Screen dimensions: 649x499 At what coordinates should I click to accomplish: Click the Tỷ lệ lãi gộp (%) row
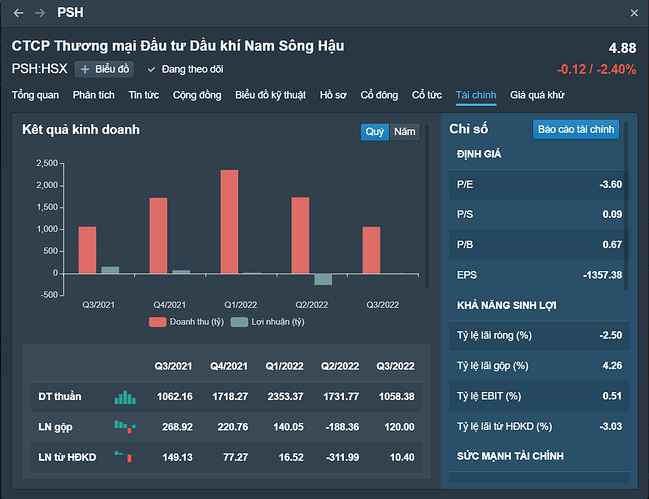539,366
